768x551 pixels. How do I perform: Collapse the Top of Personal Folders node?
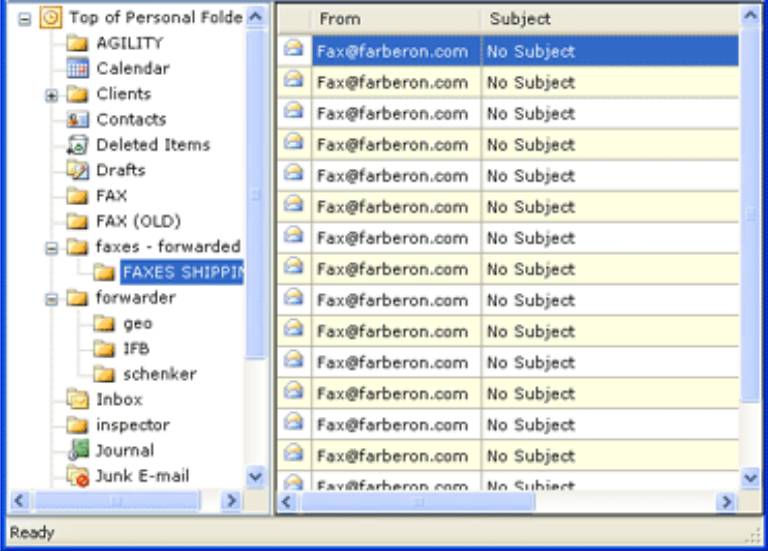click(x=25, y=18)
